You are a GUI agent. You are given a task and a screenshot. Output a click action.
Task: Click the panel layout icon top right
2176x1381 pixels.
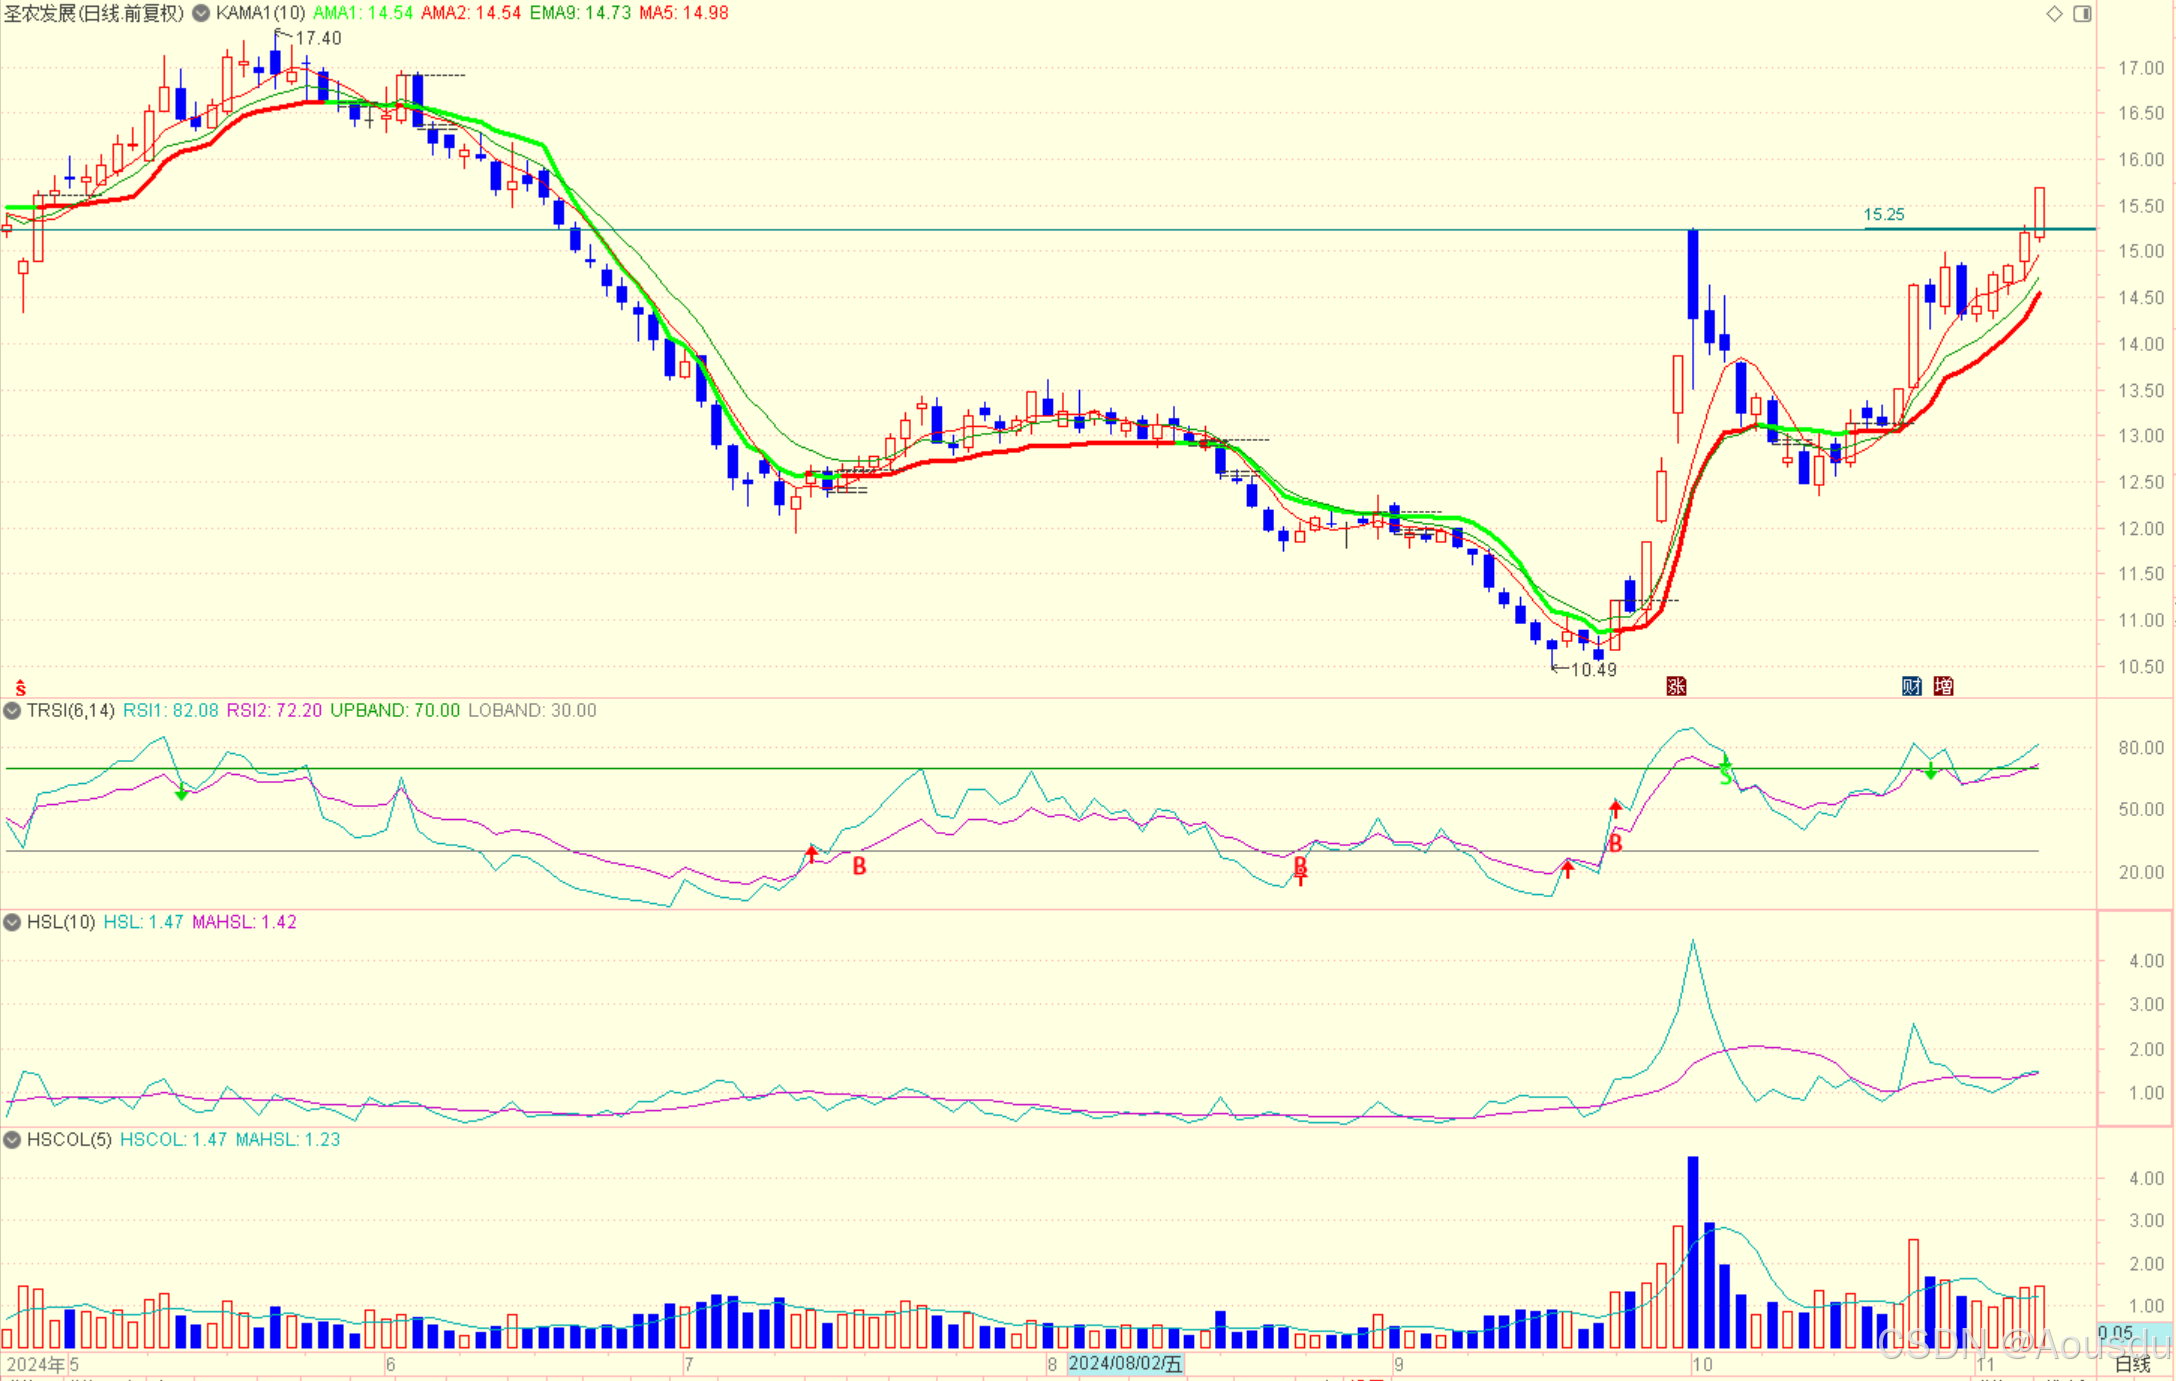[2082, 13]
